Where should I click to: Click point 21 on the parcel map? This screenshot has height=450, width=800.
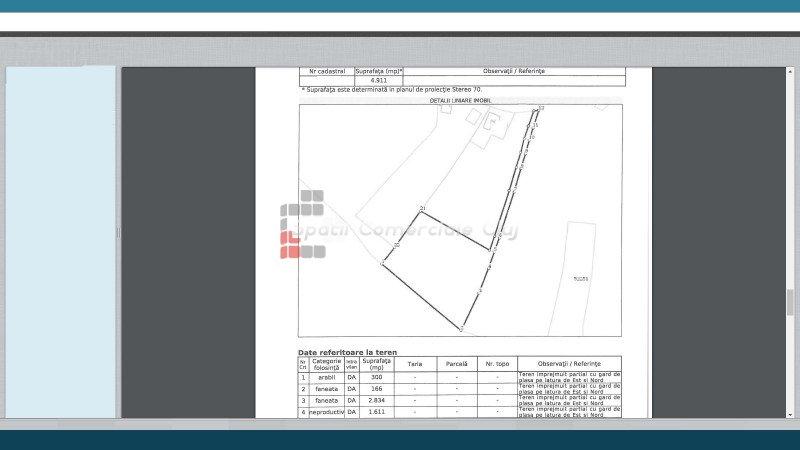[x=422, y=210]
